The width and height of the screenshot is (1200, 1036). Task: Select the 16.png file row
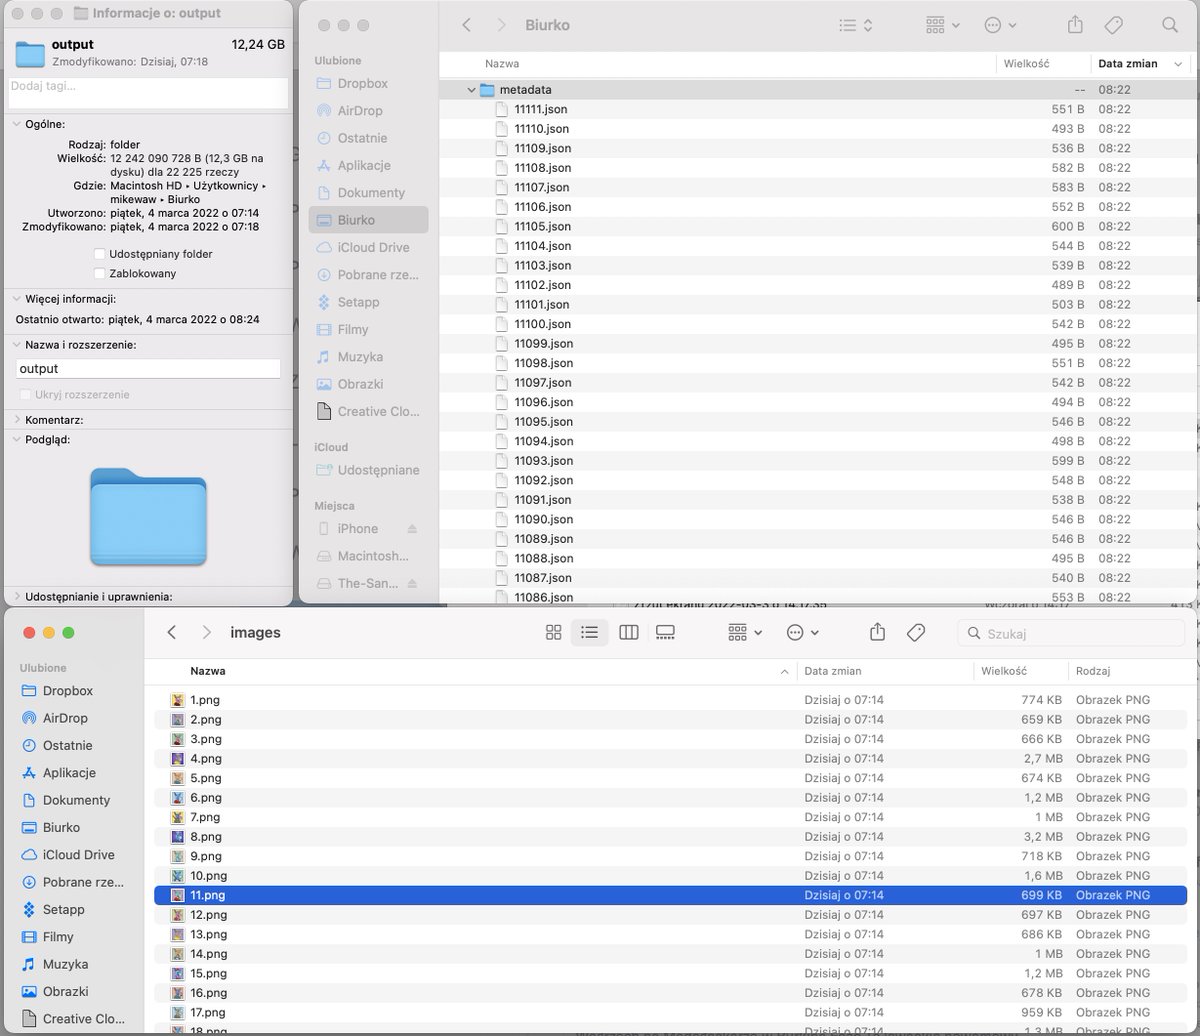click(670, 993)
